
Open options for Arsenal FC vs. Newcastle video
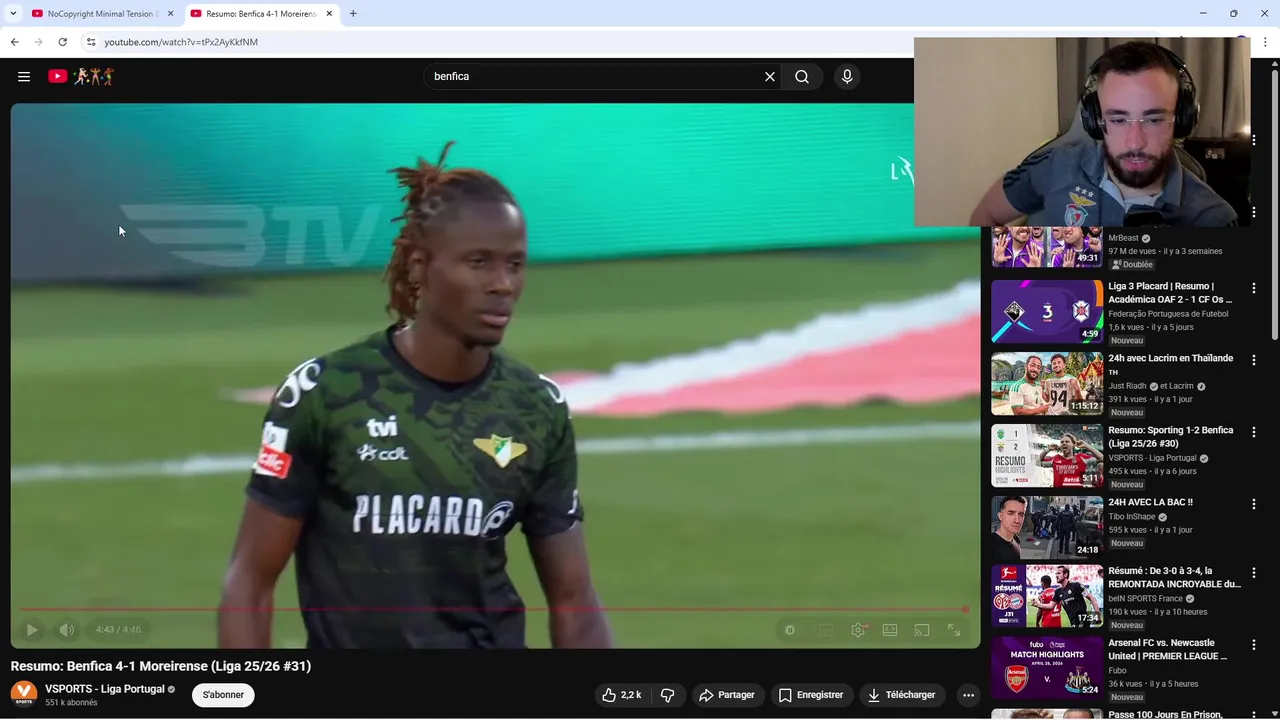click(1254, 645)
